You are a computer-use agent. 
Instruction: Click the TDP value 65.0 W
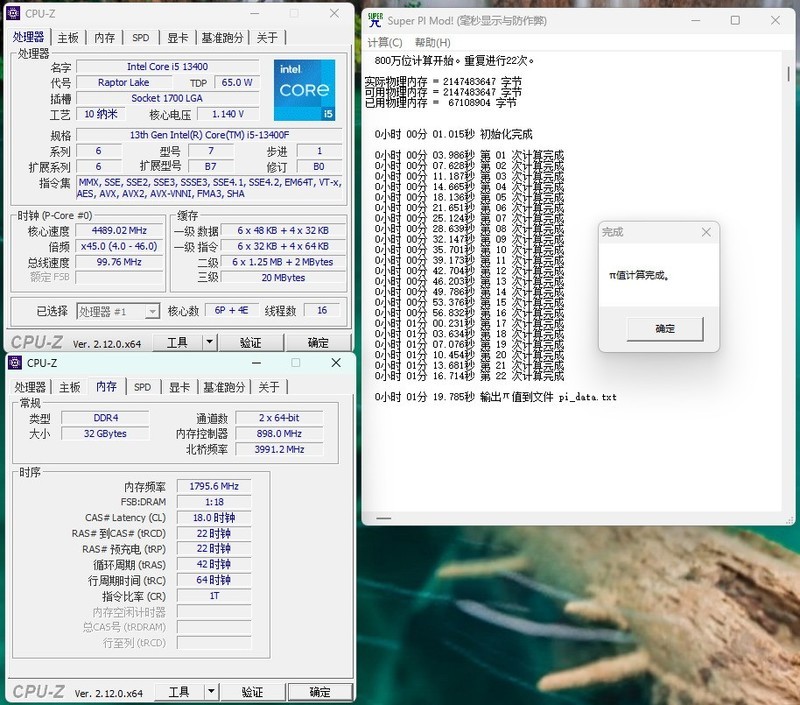click(x=237, y=83)
